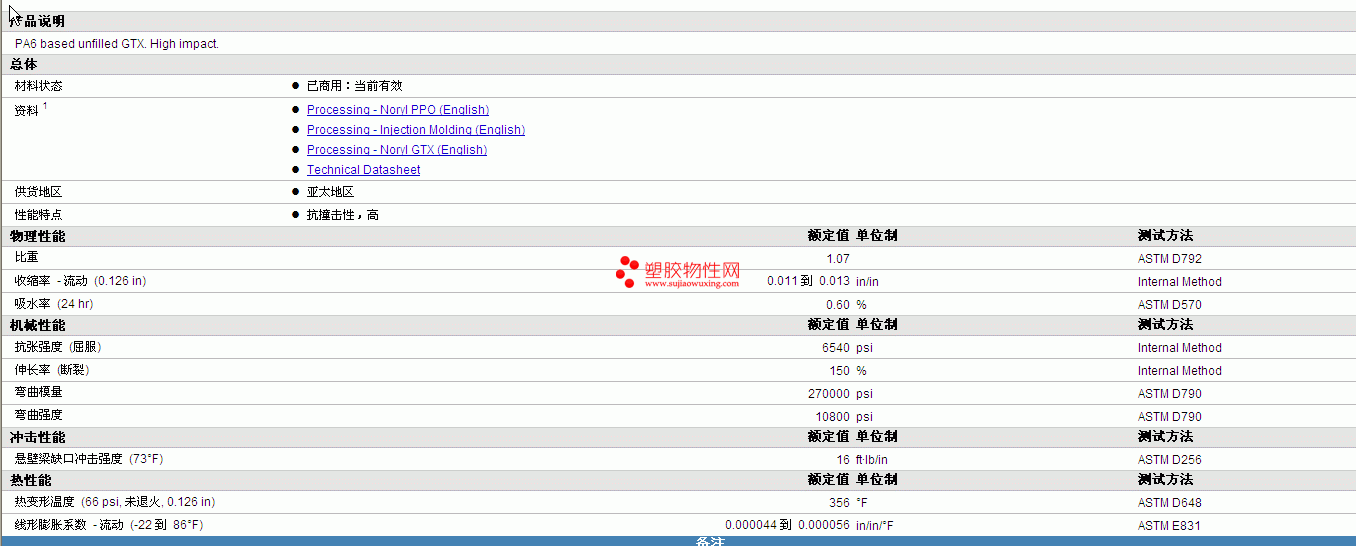Click the 产品说明 section header
This screenshot has width=1356, height=546.
coord(38,21)
